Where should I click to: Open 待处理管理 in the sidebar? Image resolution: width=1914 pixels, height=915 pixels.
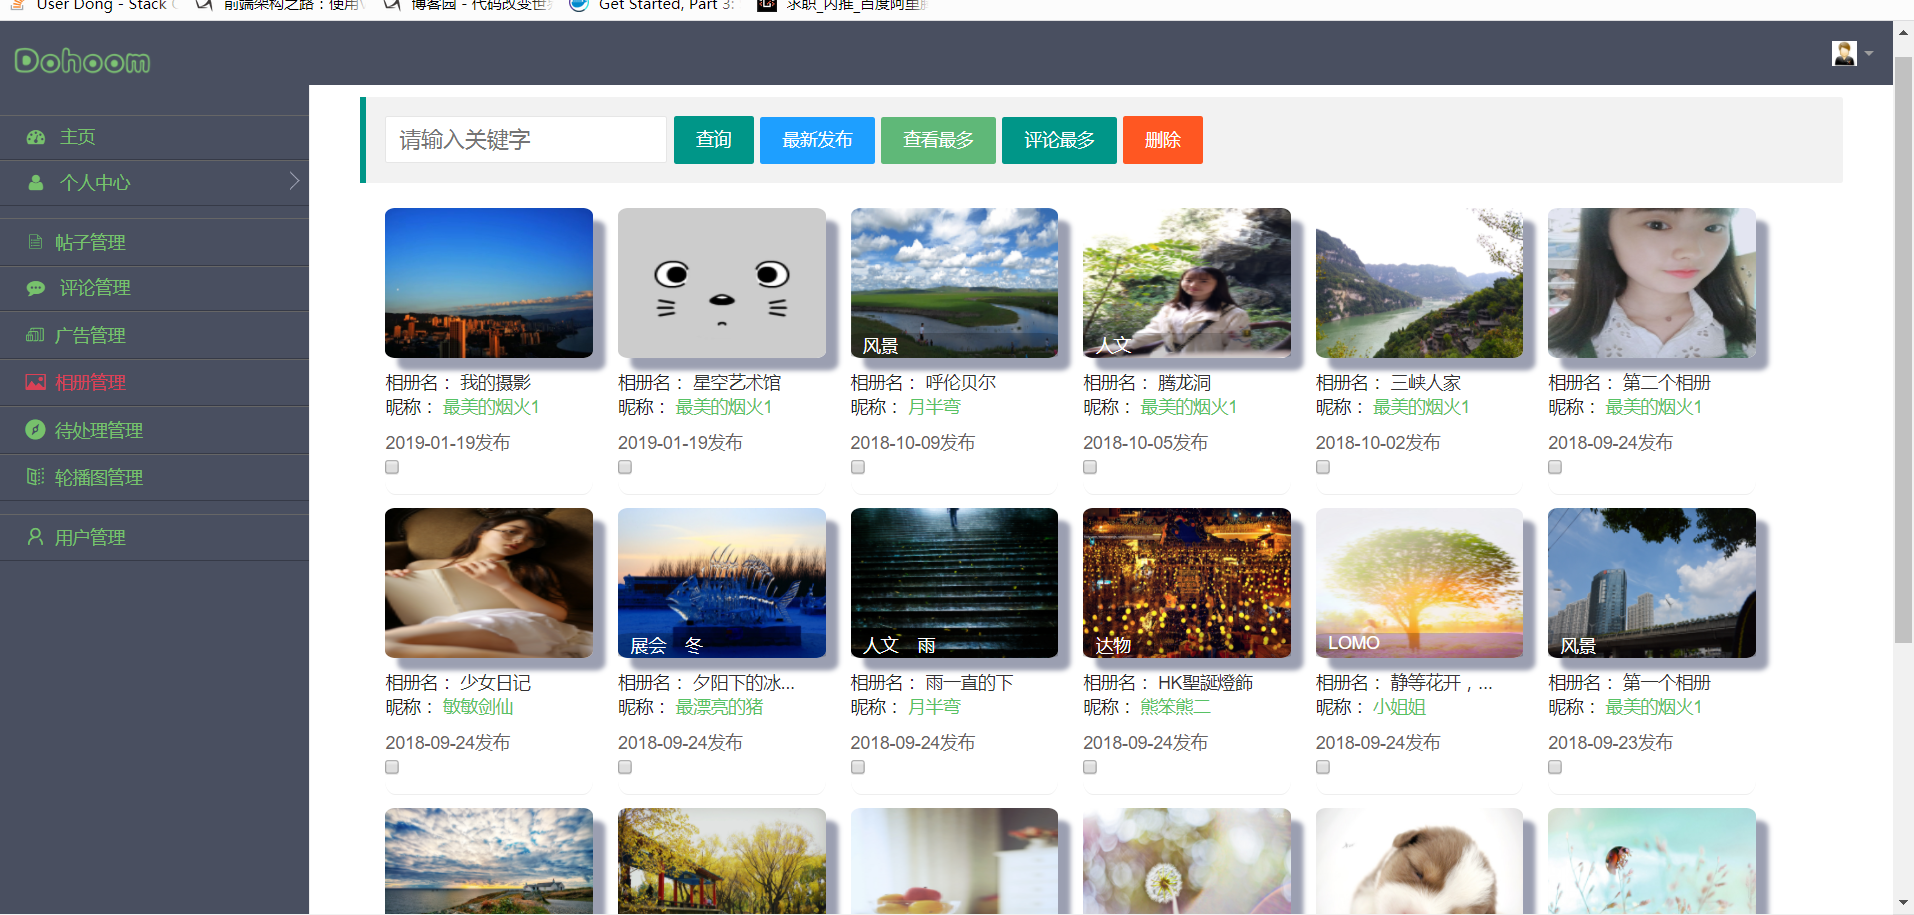[154, 430]
